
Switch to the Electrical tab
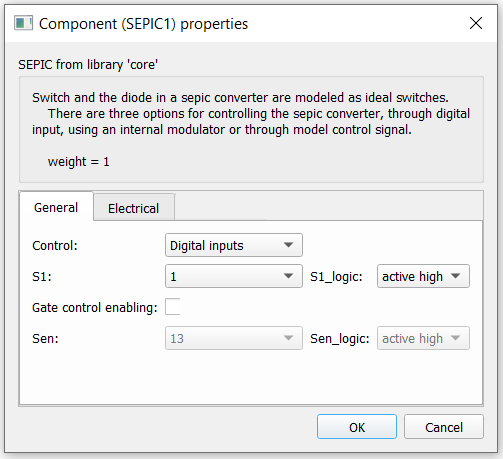[134, 208]
